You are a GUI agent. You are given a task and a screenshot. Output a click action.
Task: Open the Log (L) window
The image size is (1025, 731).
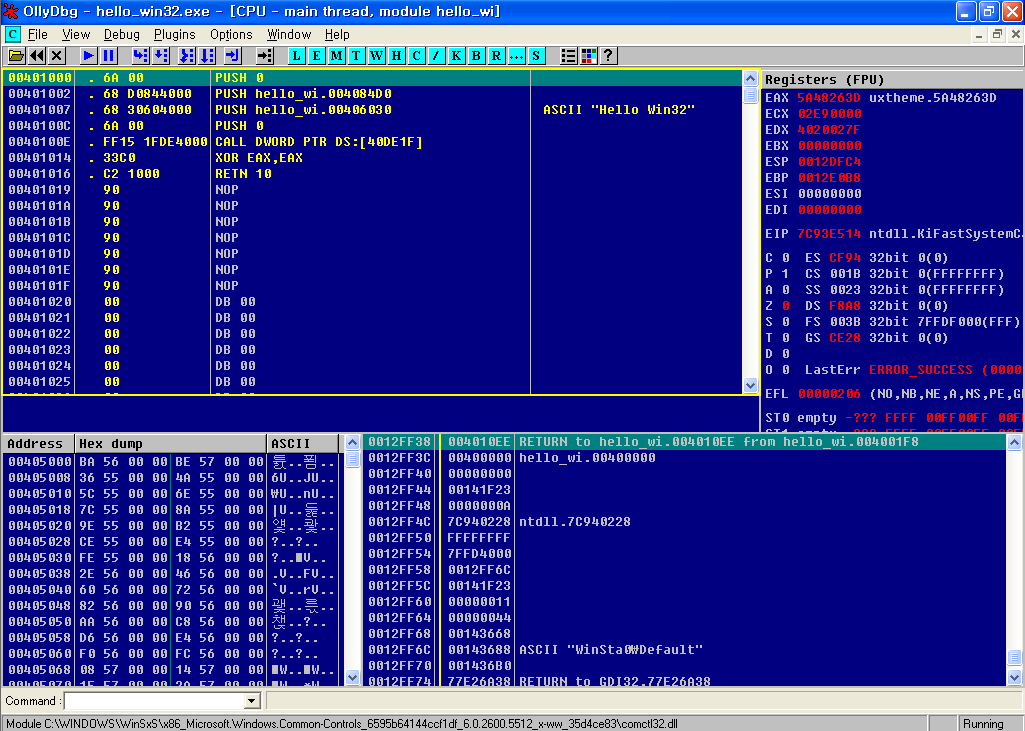pos(297,56)
